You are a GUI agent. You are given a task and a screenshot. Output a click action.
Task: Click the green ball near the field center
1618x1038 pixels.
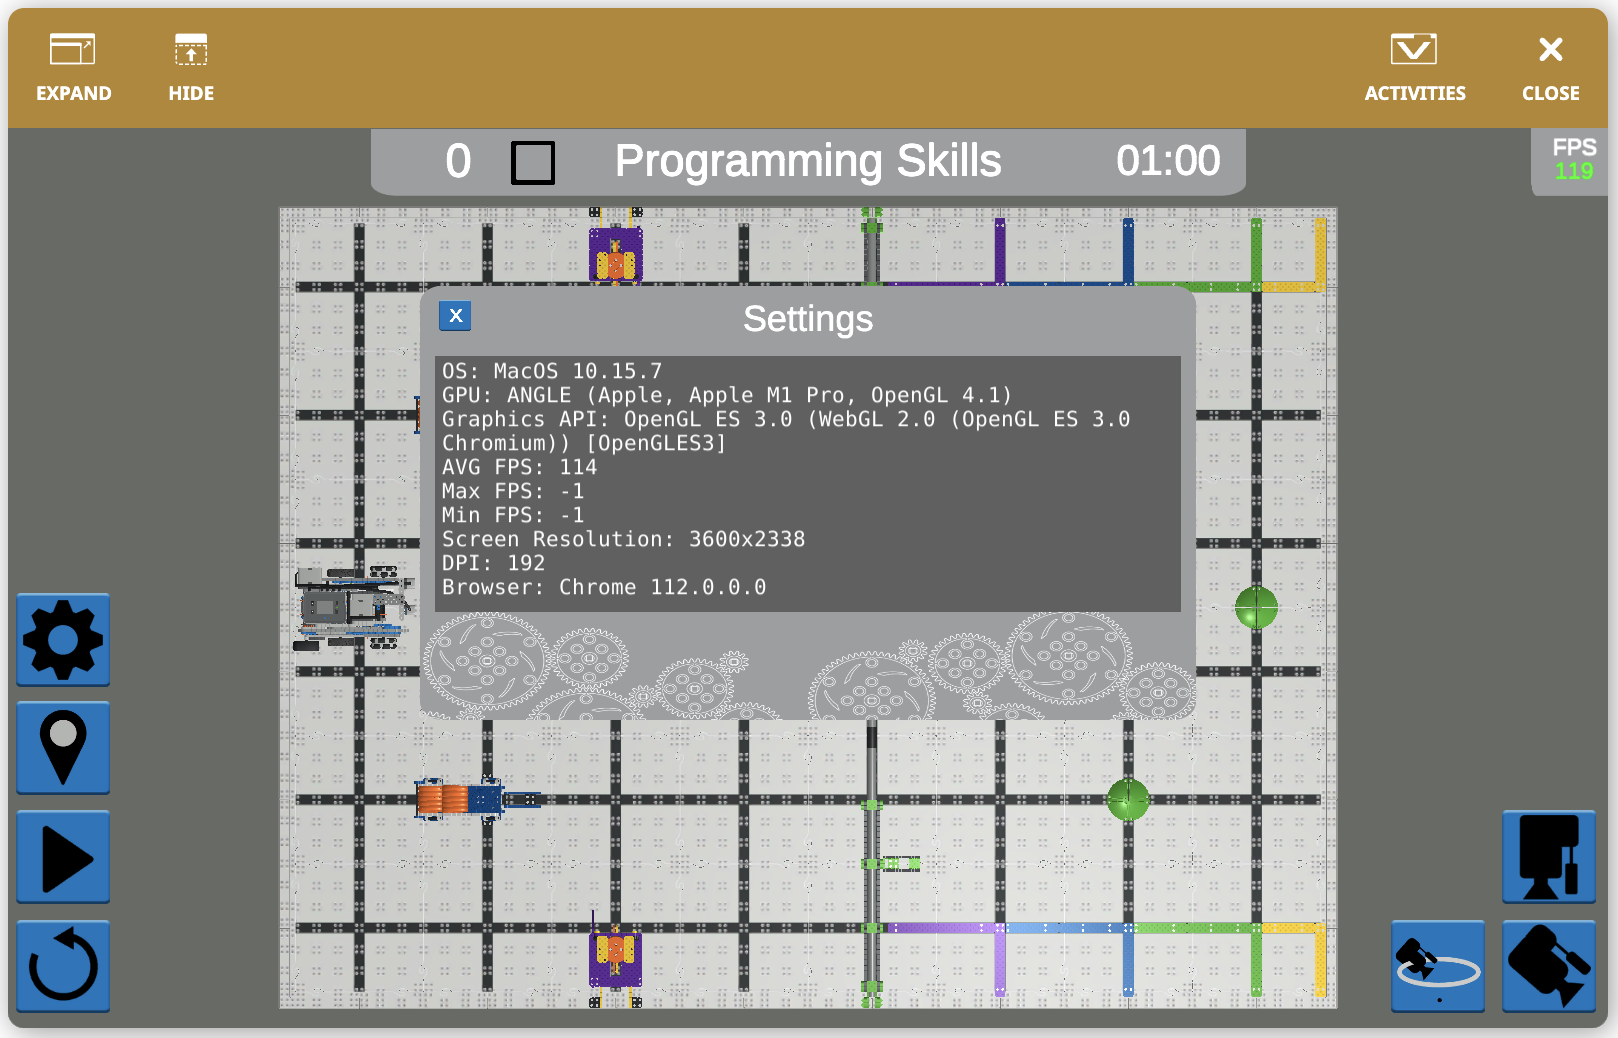point(1129,800)
